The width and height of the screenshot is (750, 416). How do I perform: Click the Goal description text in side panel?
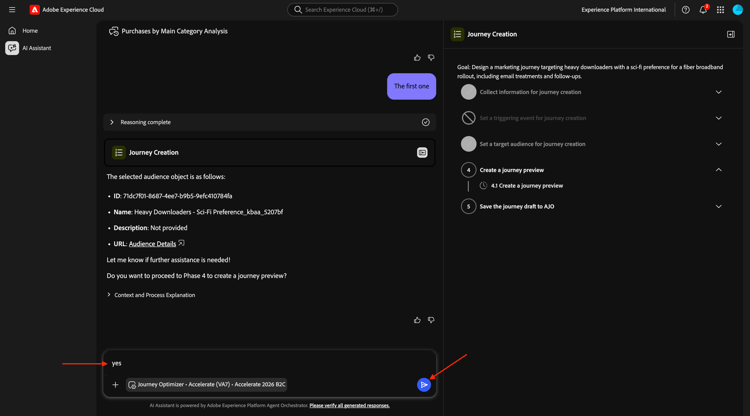(590, 72)
